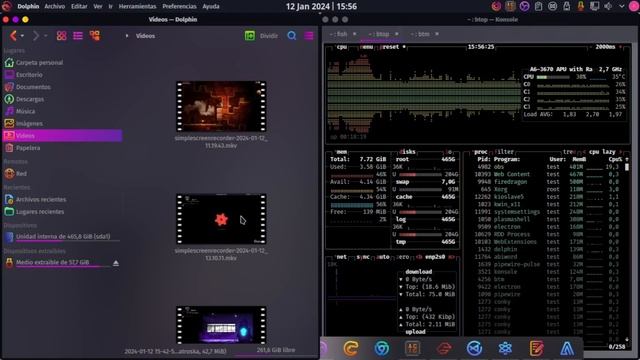This screenshot has height=360, width=640.
Task: Open Dolphin's hamburger menu
Action: (309, 36)
